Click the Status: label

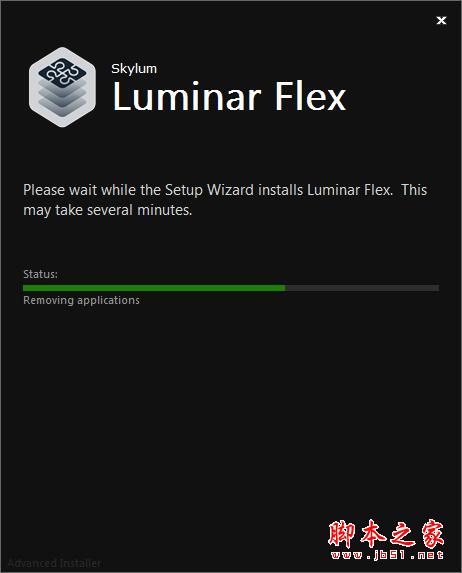pyautogui.click(x=40, y=274)
